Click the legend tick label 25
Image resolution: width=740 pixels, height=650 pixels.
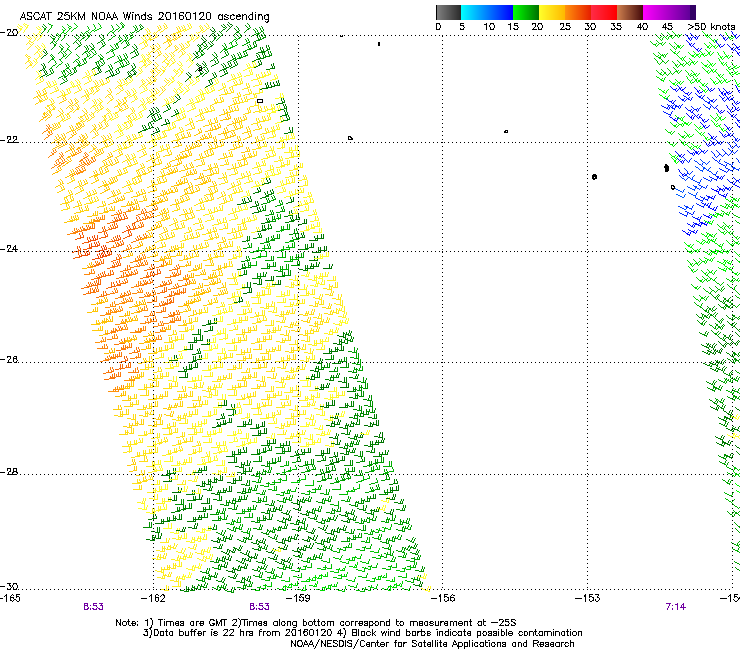[565, 27]
